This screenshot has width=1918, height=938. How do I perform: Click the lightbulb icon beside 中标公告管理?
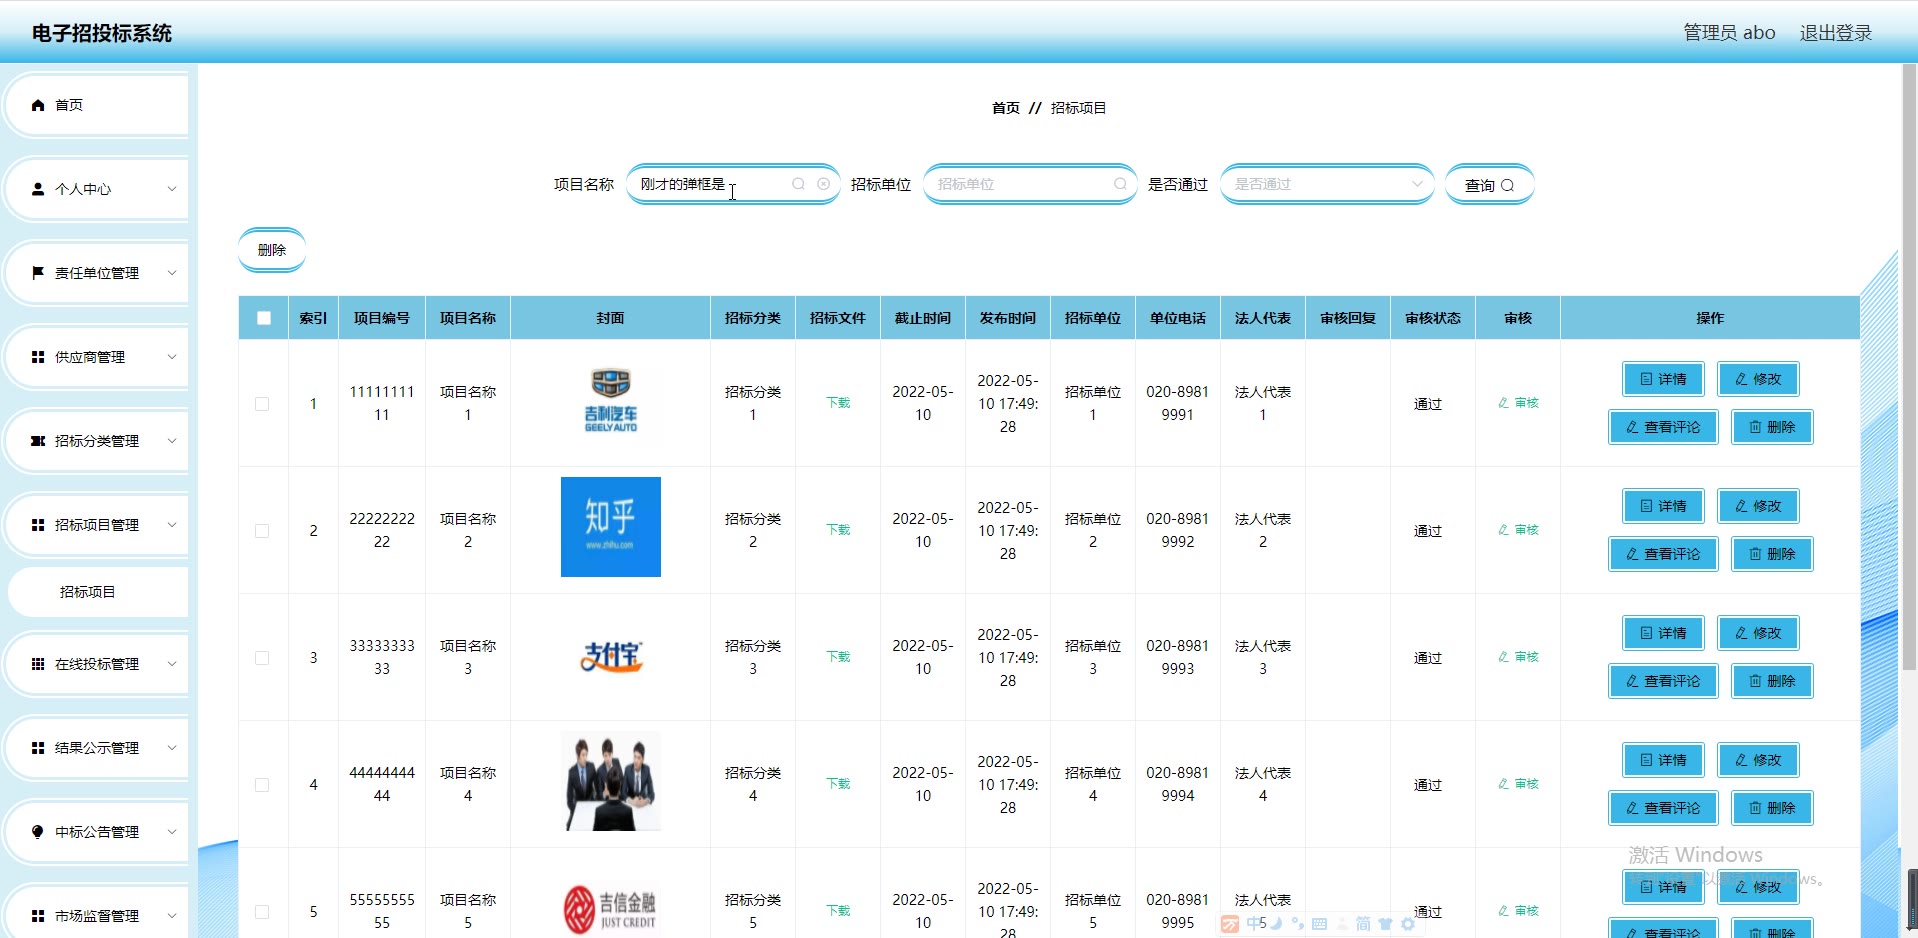coord(38,832)
